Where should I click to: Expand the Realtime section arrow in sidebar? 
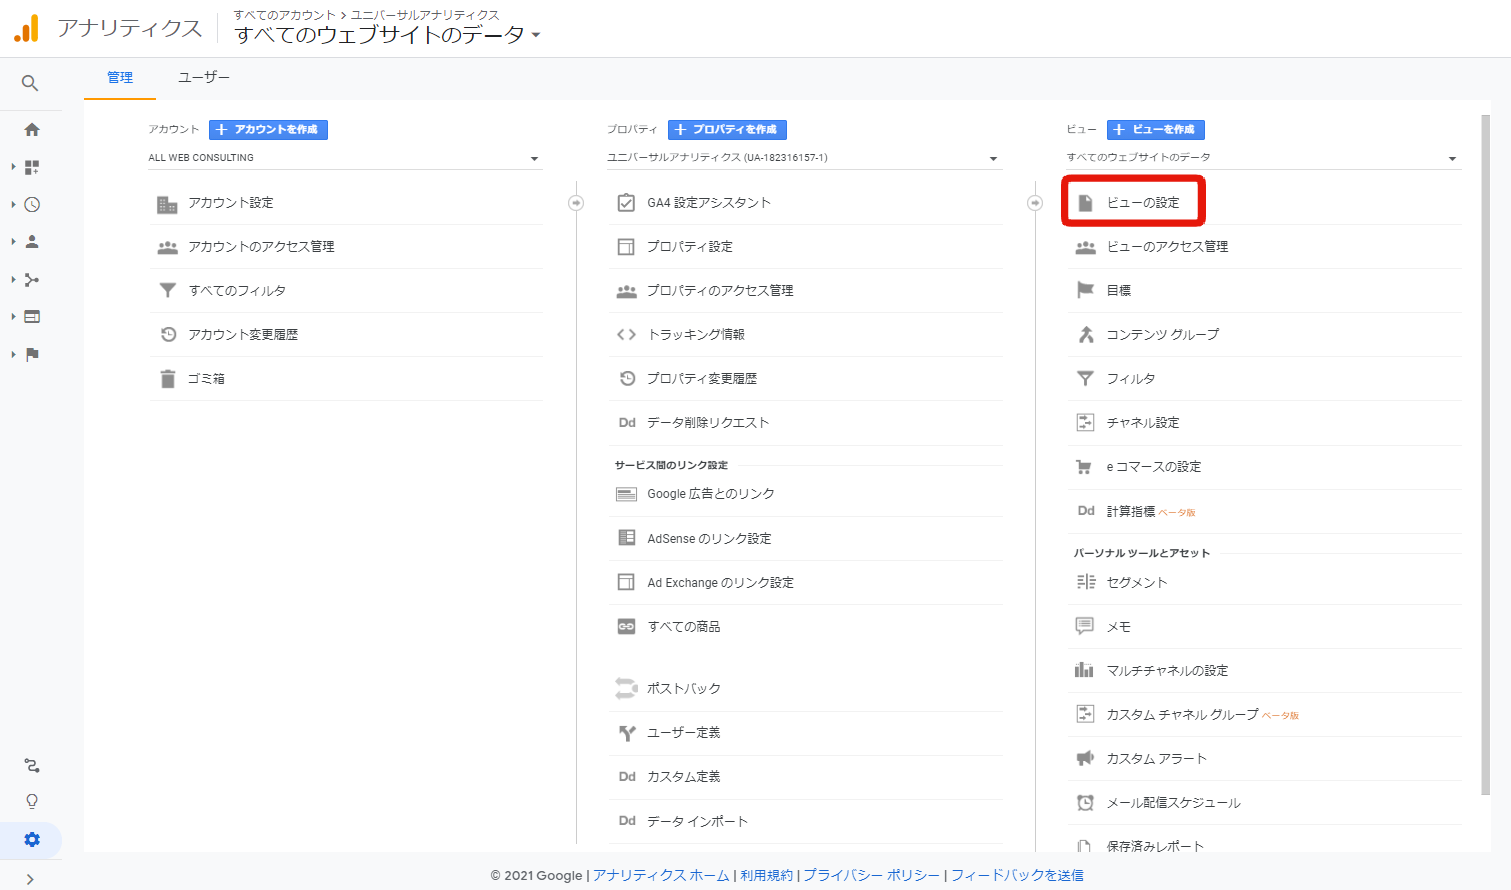13,204
